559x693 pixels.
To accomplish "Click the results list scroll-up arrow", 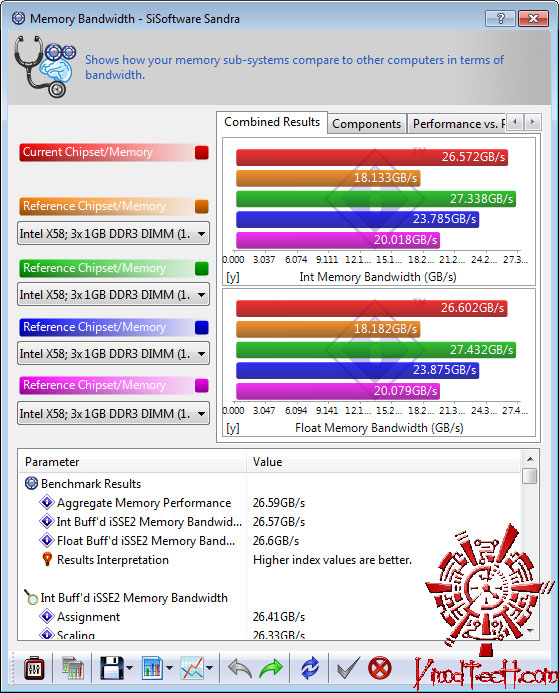I will (x=530, y=459).
